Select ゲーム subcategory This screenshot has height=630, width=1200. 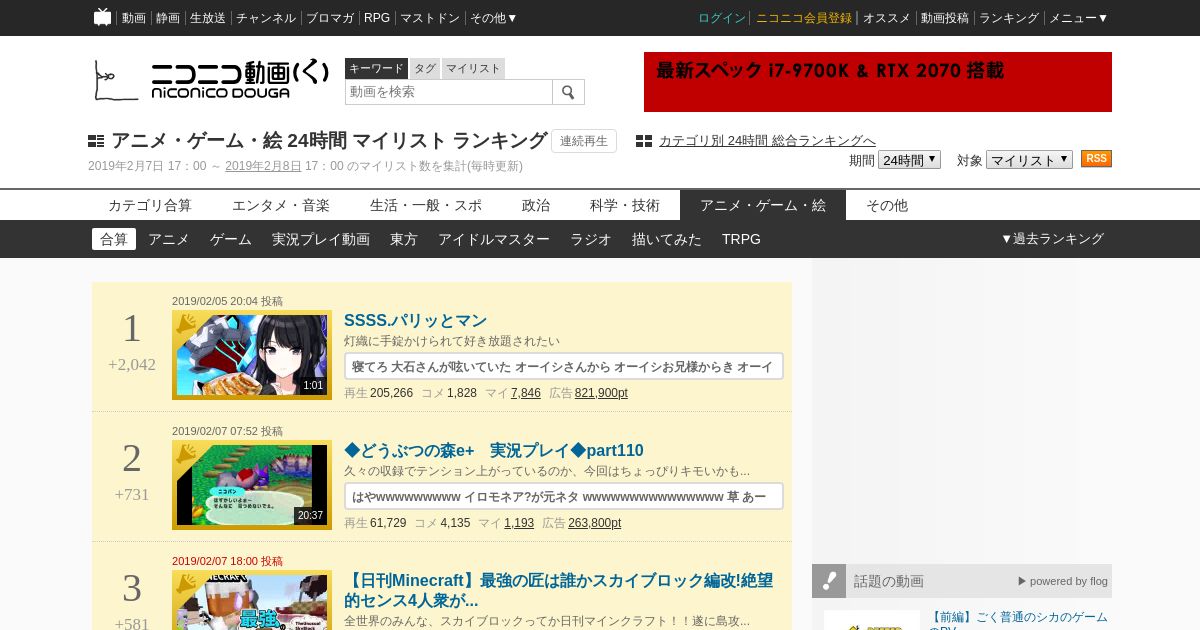[231, 239]
